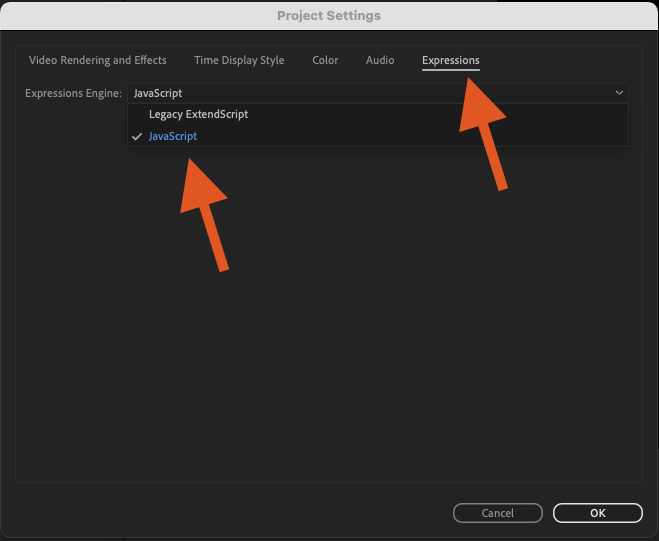Go to the Color tab

pos(325,60)
